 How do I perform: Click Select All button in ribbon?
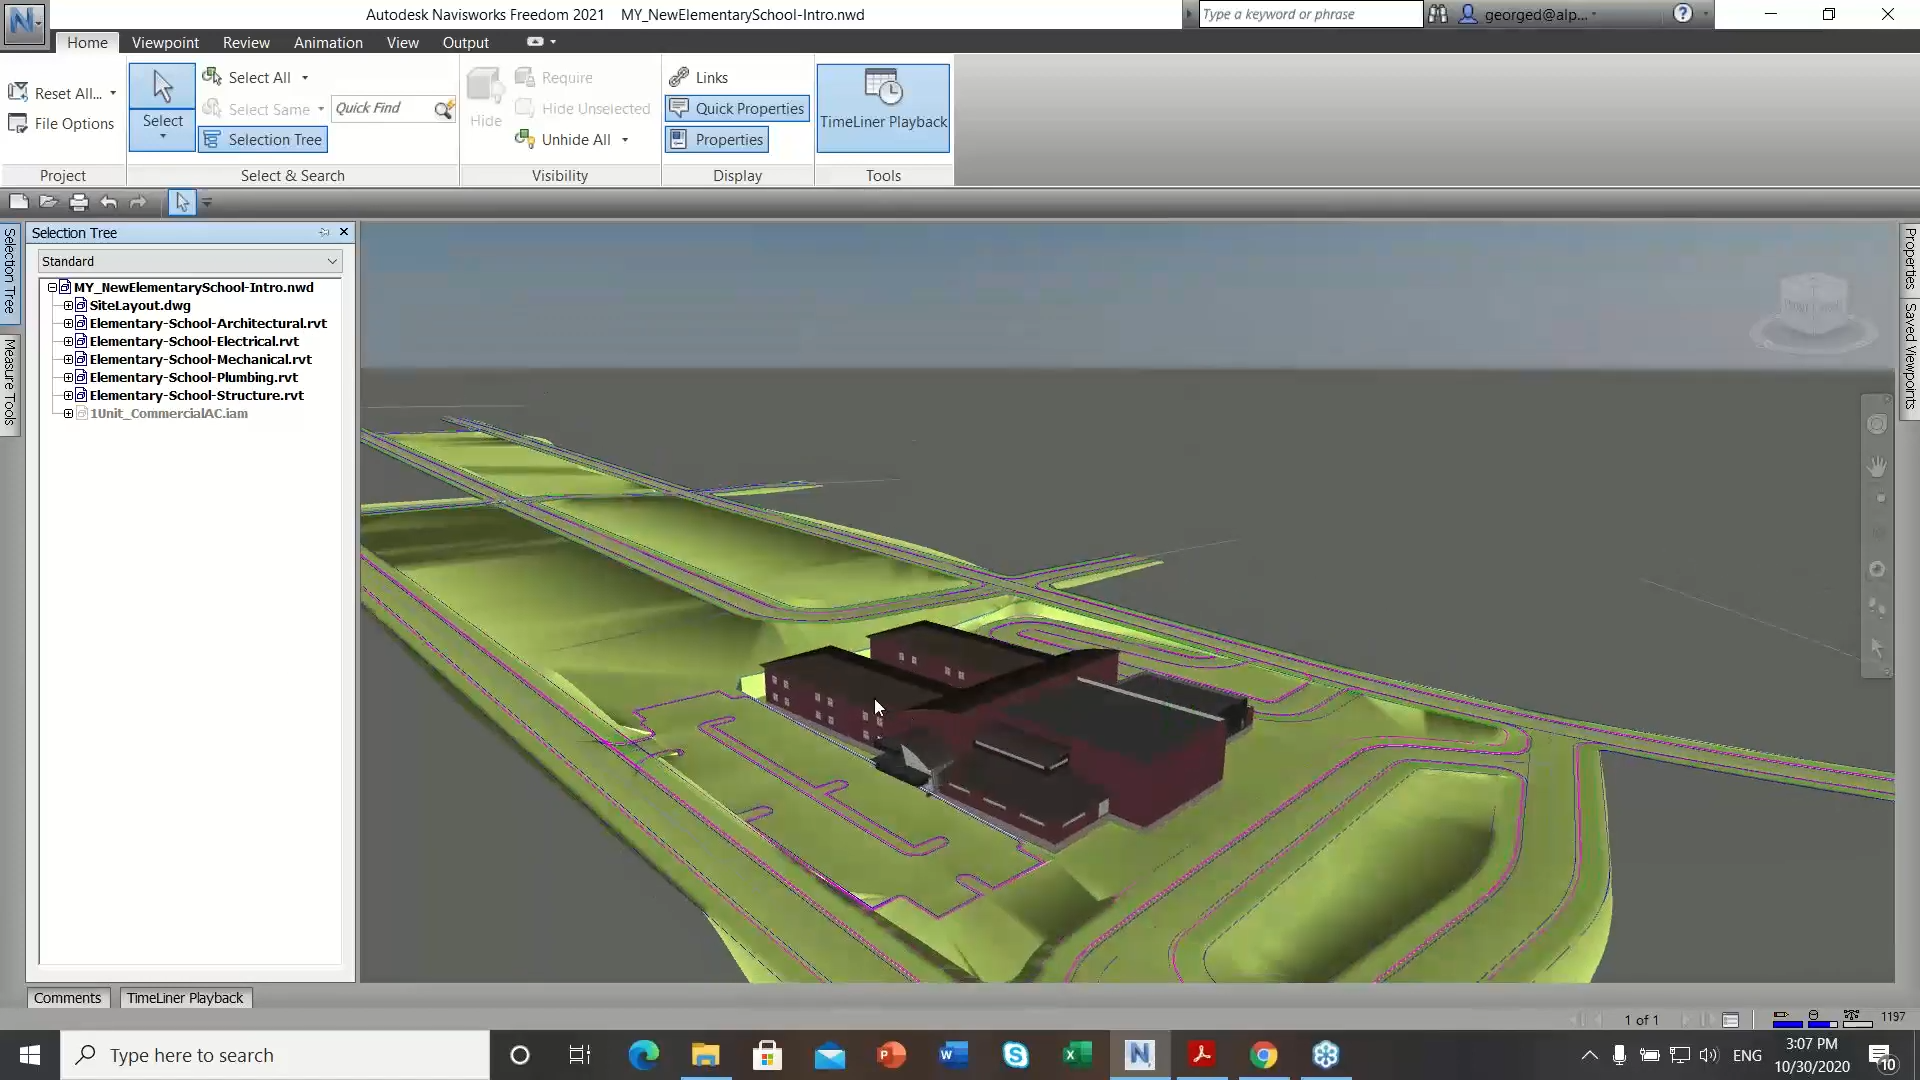coord(258,76)
